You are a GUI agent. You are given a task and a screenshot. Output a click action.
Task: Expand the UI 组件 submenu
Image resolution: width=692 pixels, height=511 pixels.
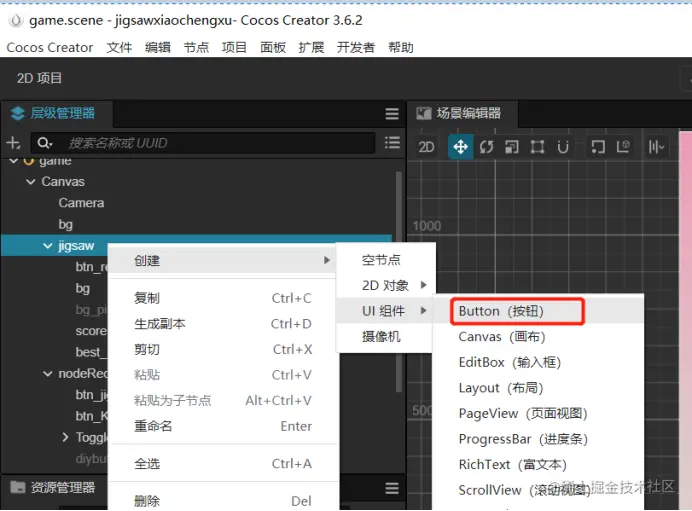point(385,311)
